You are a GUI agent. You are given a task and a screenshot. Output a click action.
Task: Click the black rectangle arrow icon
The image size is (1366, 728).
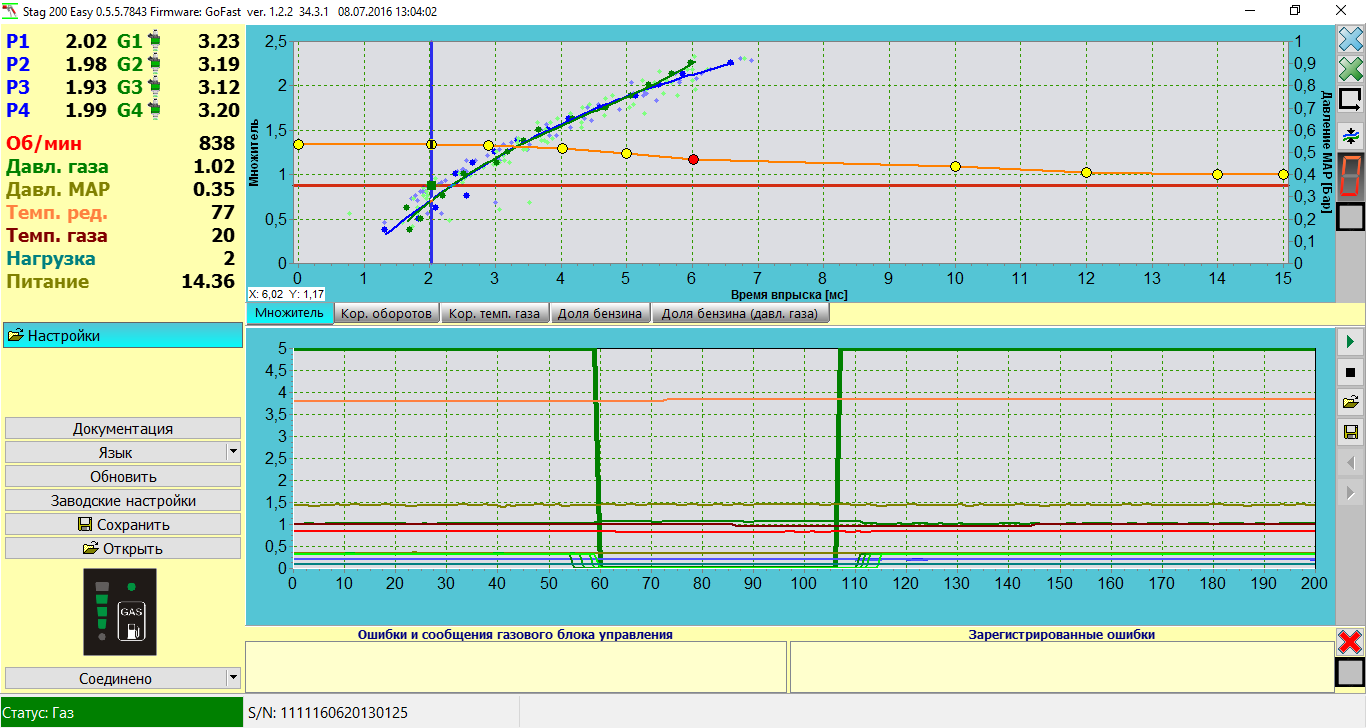[x=1350, y=100]
